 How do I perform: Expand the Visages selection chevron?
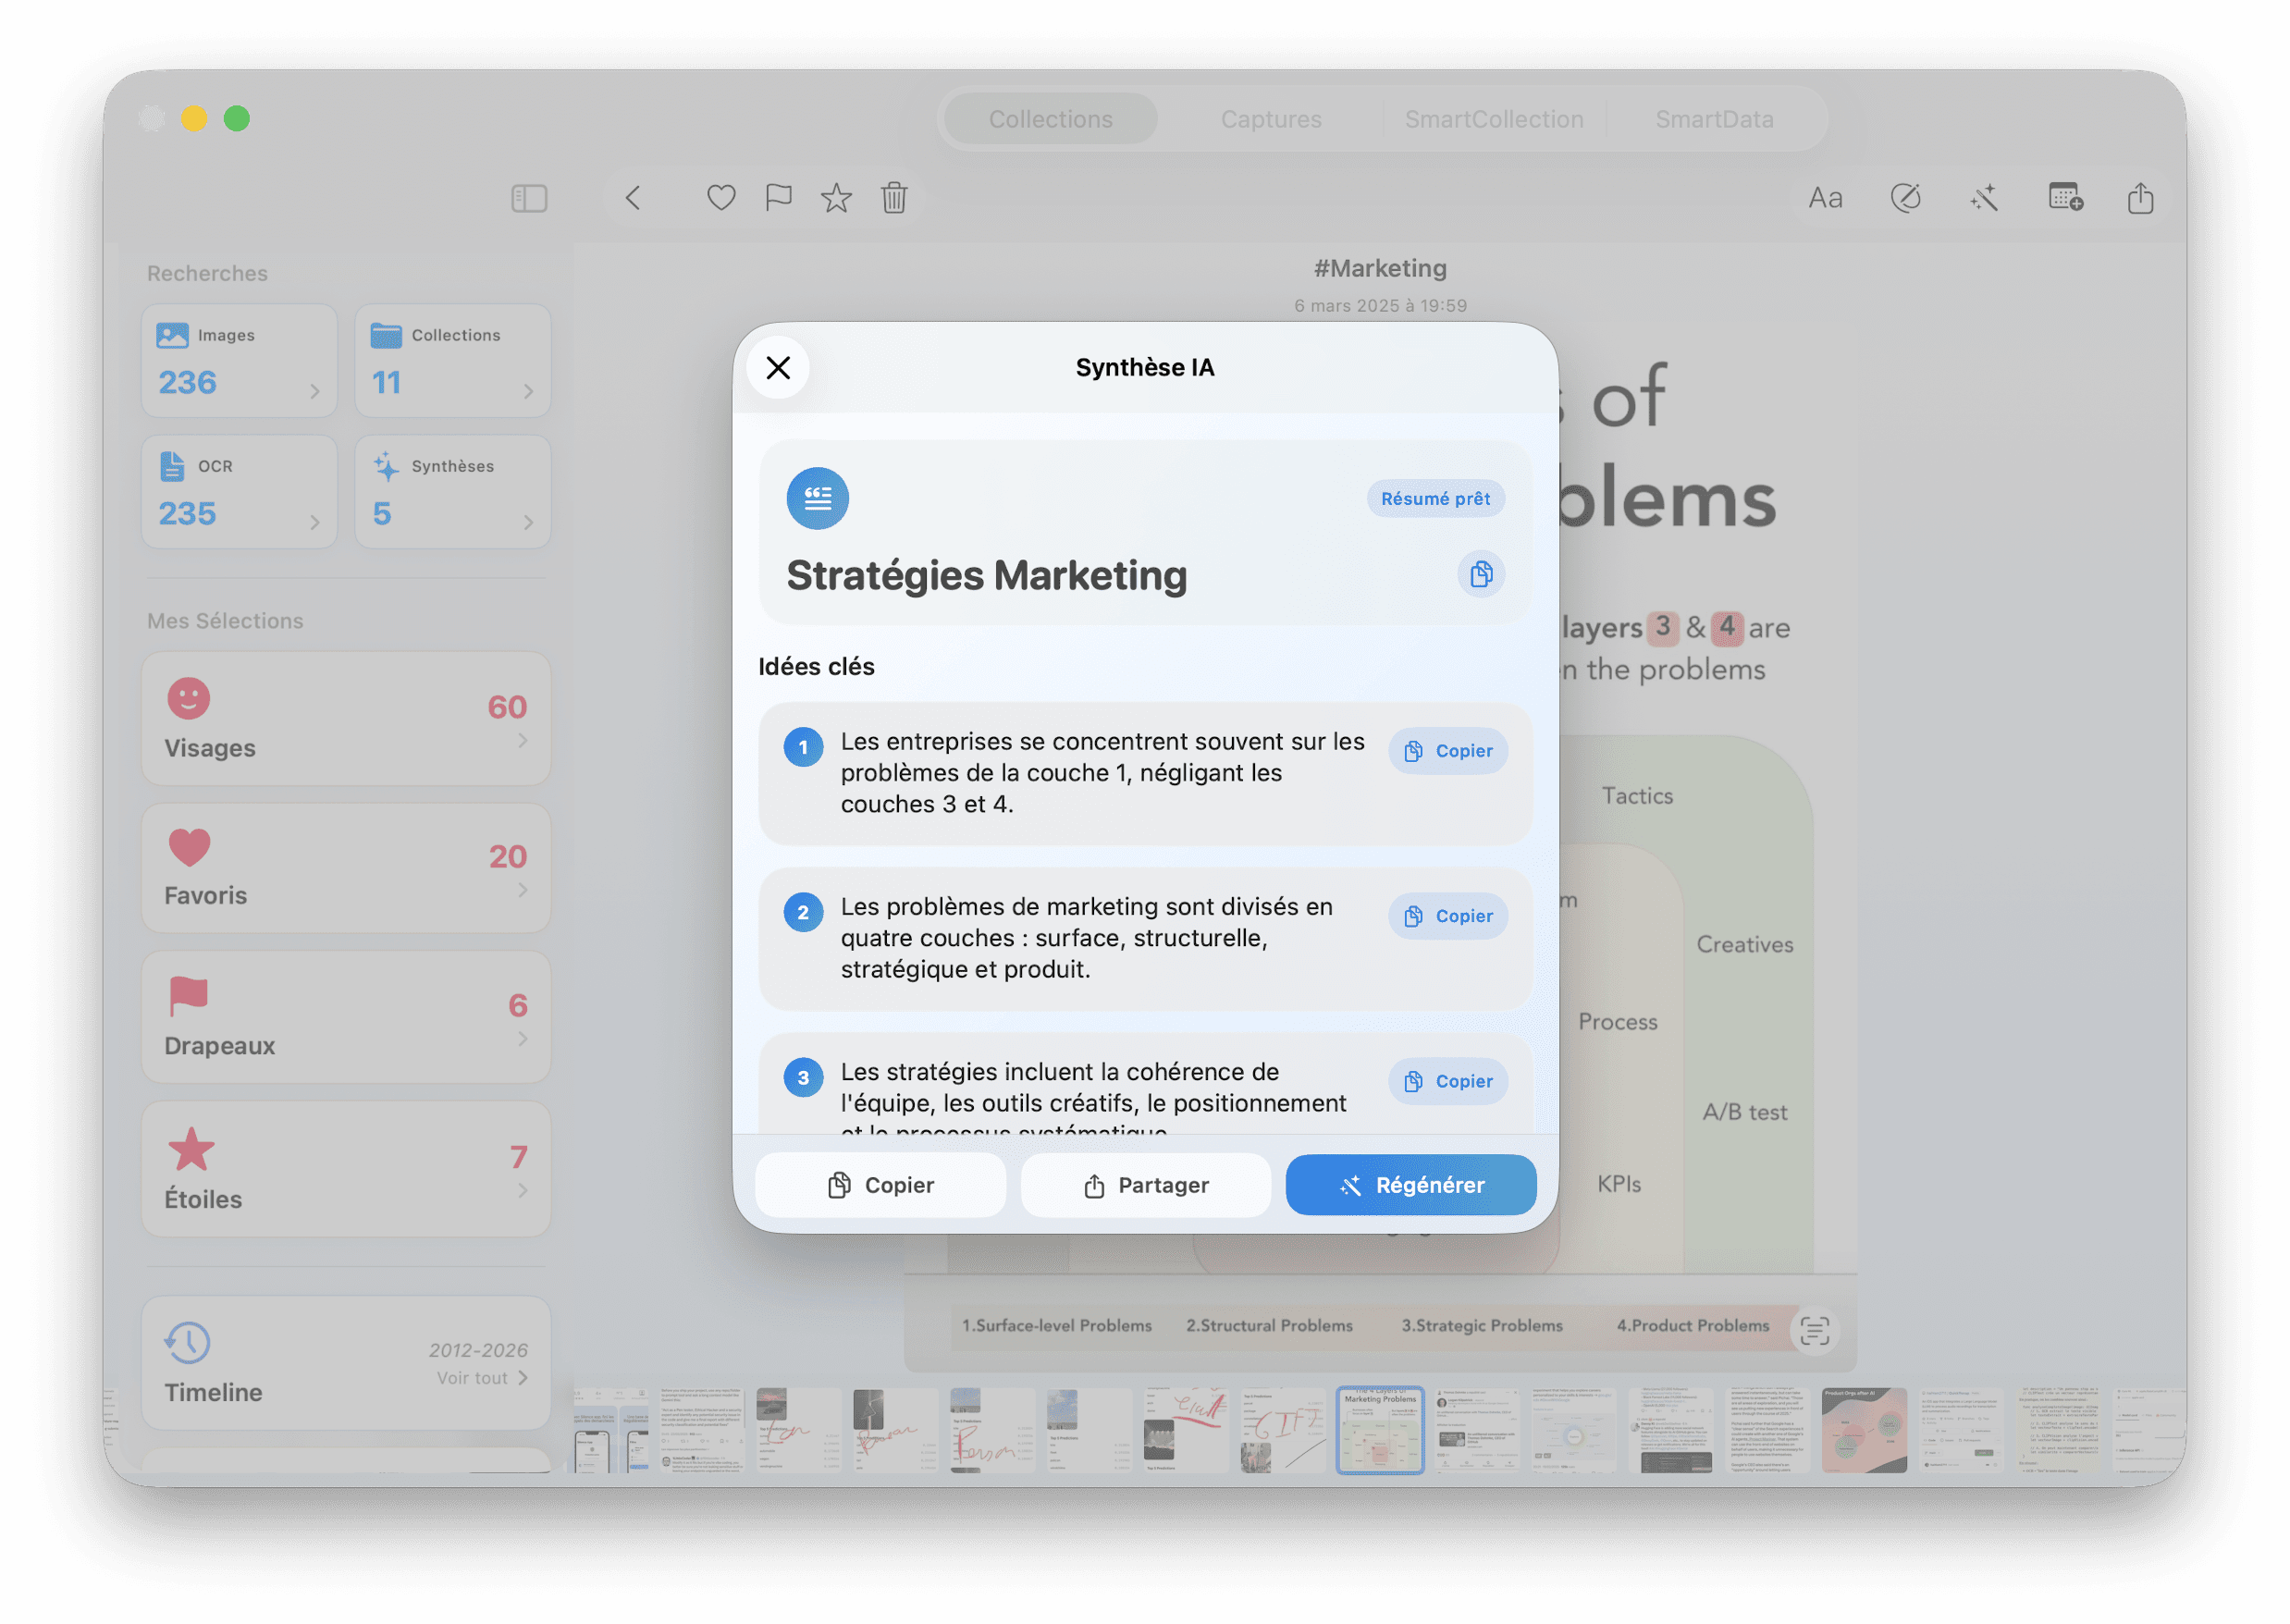click(x=522, y=741)
